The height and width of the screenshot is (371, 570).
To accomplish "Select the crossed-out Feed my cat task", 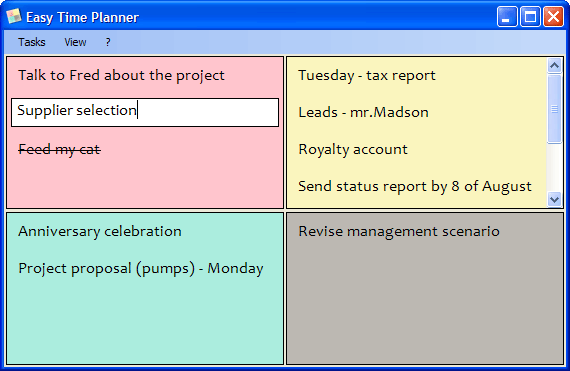I will coord(59,149).
